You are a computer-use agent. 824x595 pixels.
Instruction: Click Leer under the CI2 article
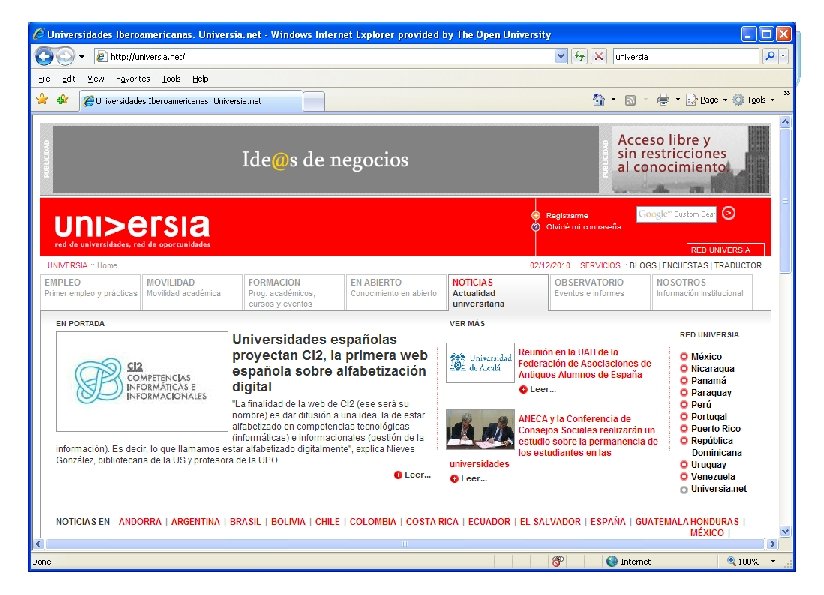coord(413,475)
